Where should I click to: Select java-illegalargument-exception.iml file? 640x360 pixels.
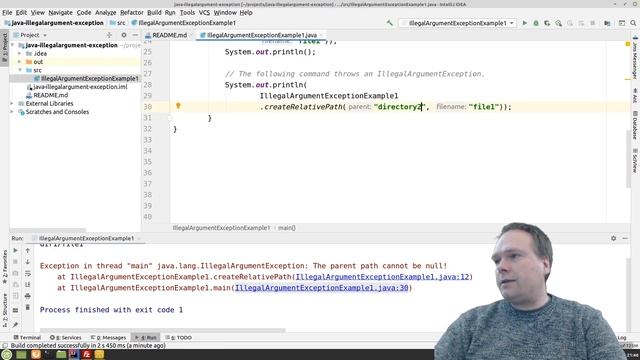pos(80,87)
